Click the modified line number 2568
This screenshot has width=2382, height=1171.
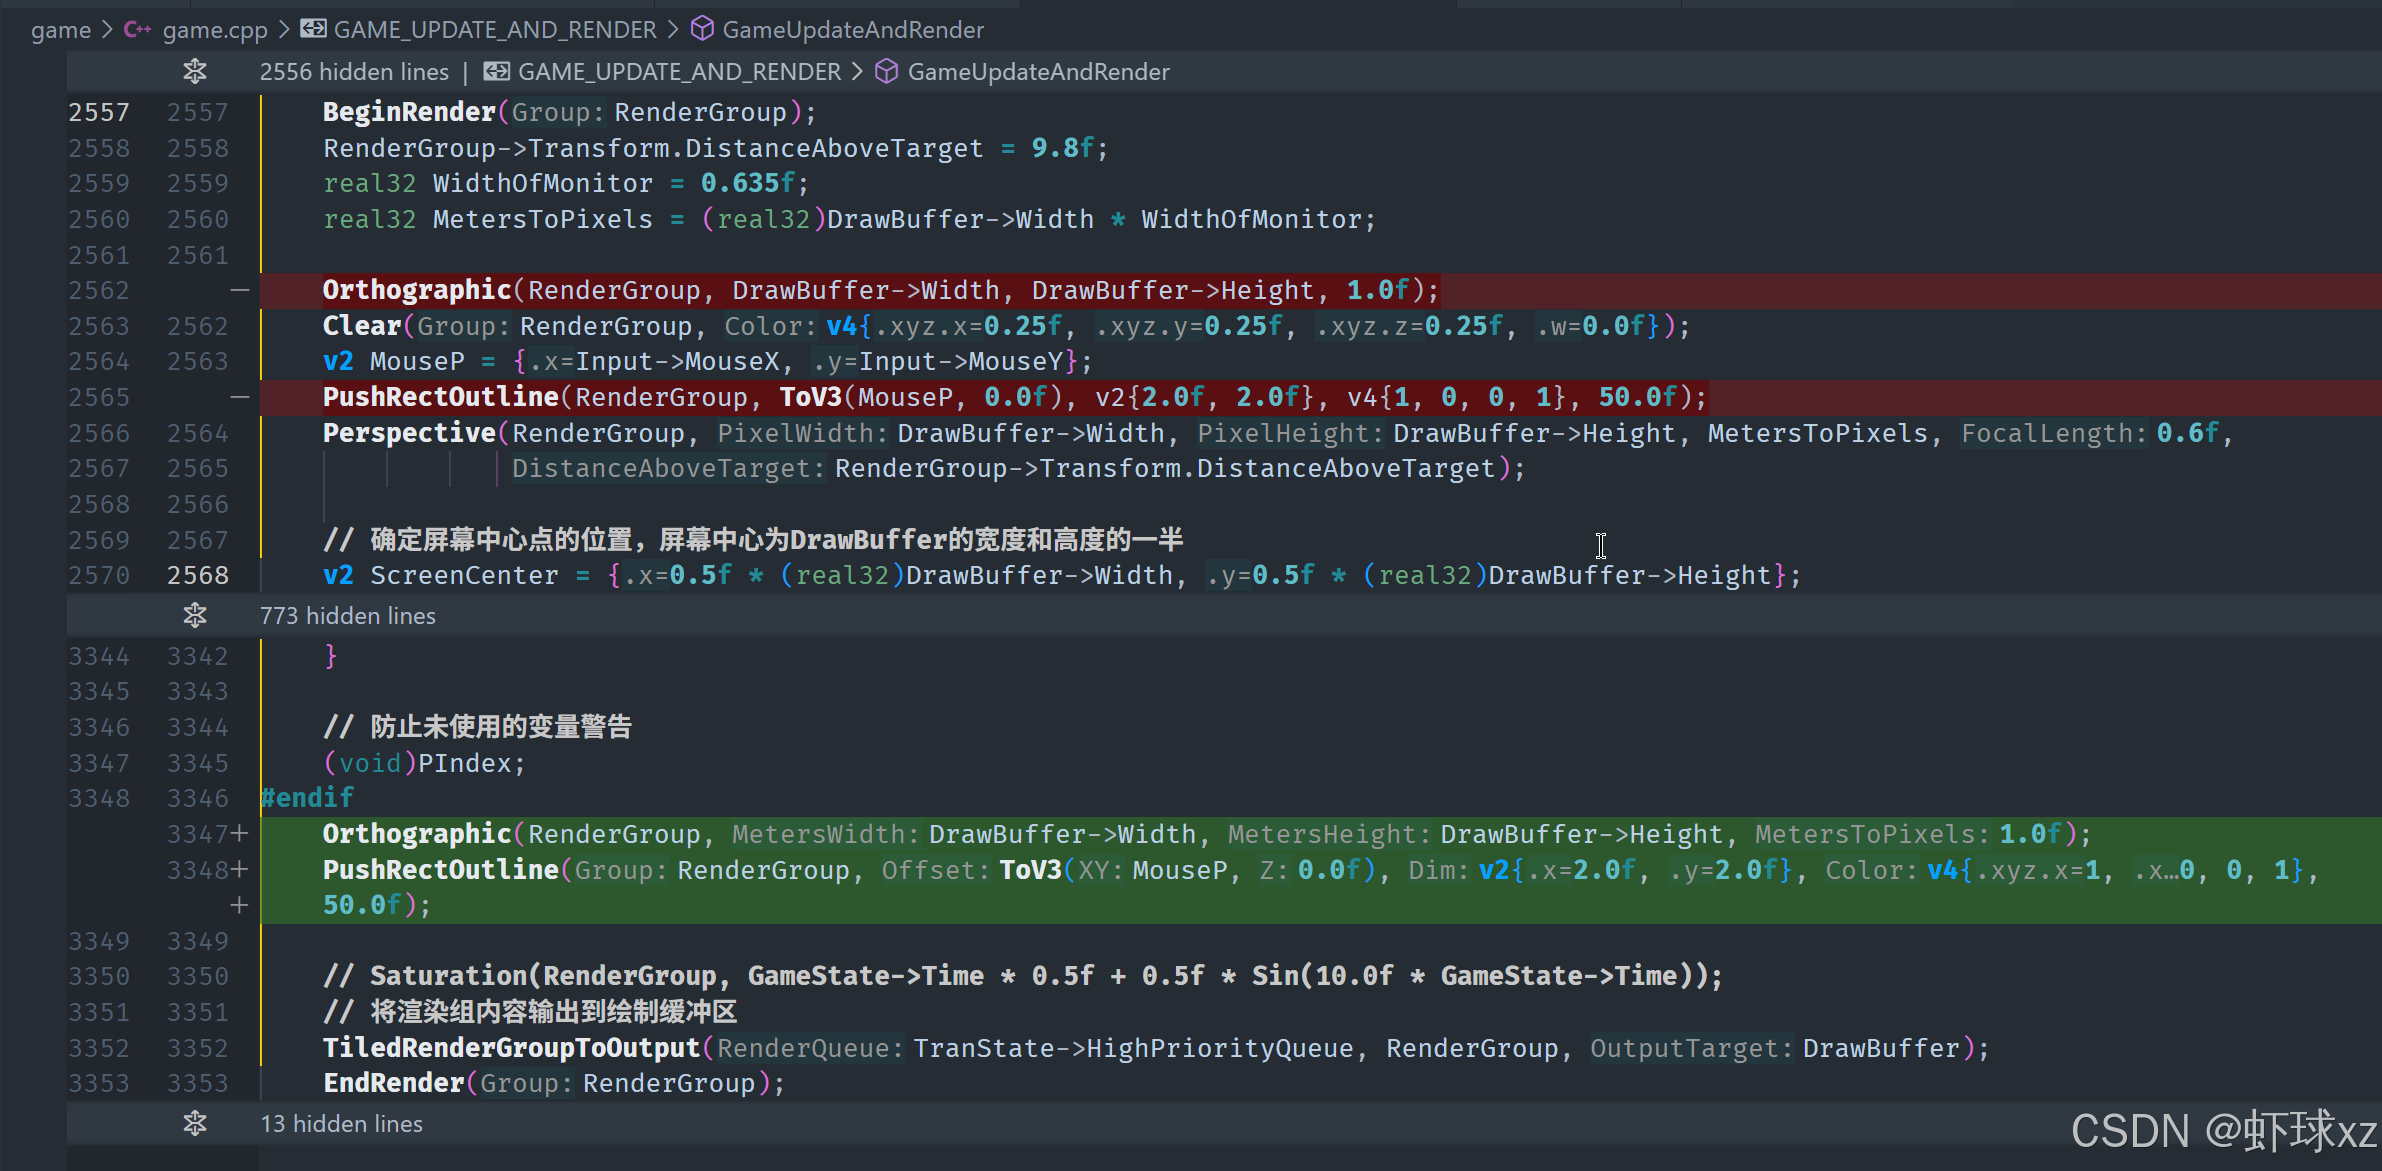click(x=198, y=575)
